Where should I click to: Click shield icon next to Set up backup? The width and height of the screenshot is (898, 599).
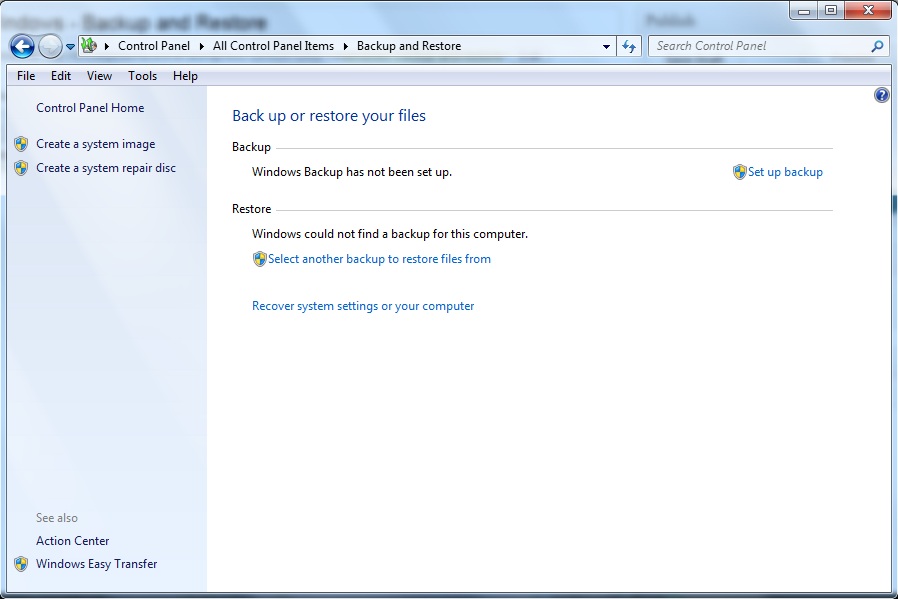click(739, 172)
